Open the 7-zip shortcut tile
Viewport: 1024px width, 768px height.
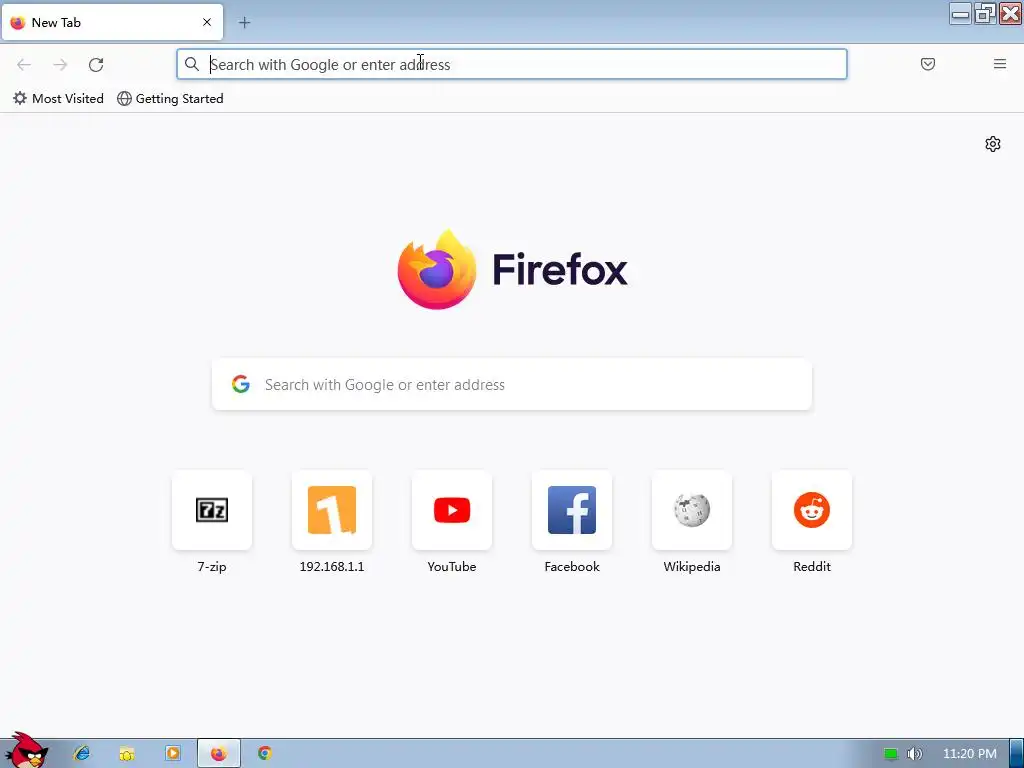pos(212,510)
